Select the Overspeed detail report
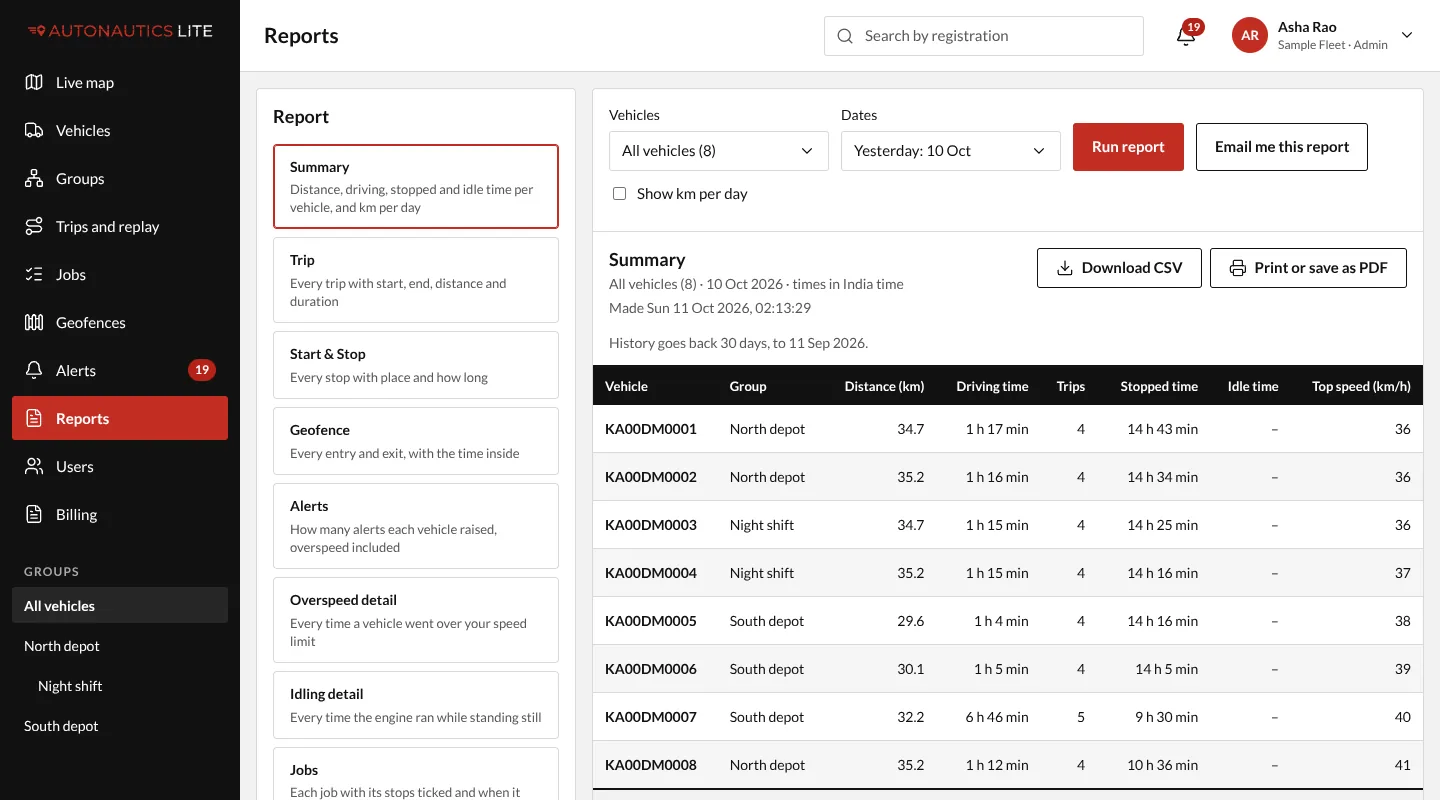 (416, 620)
